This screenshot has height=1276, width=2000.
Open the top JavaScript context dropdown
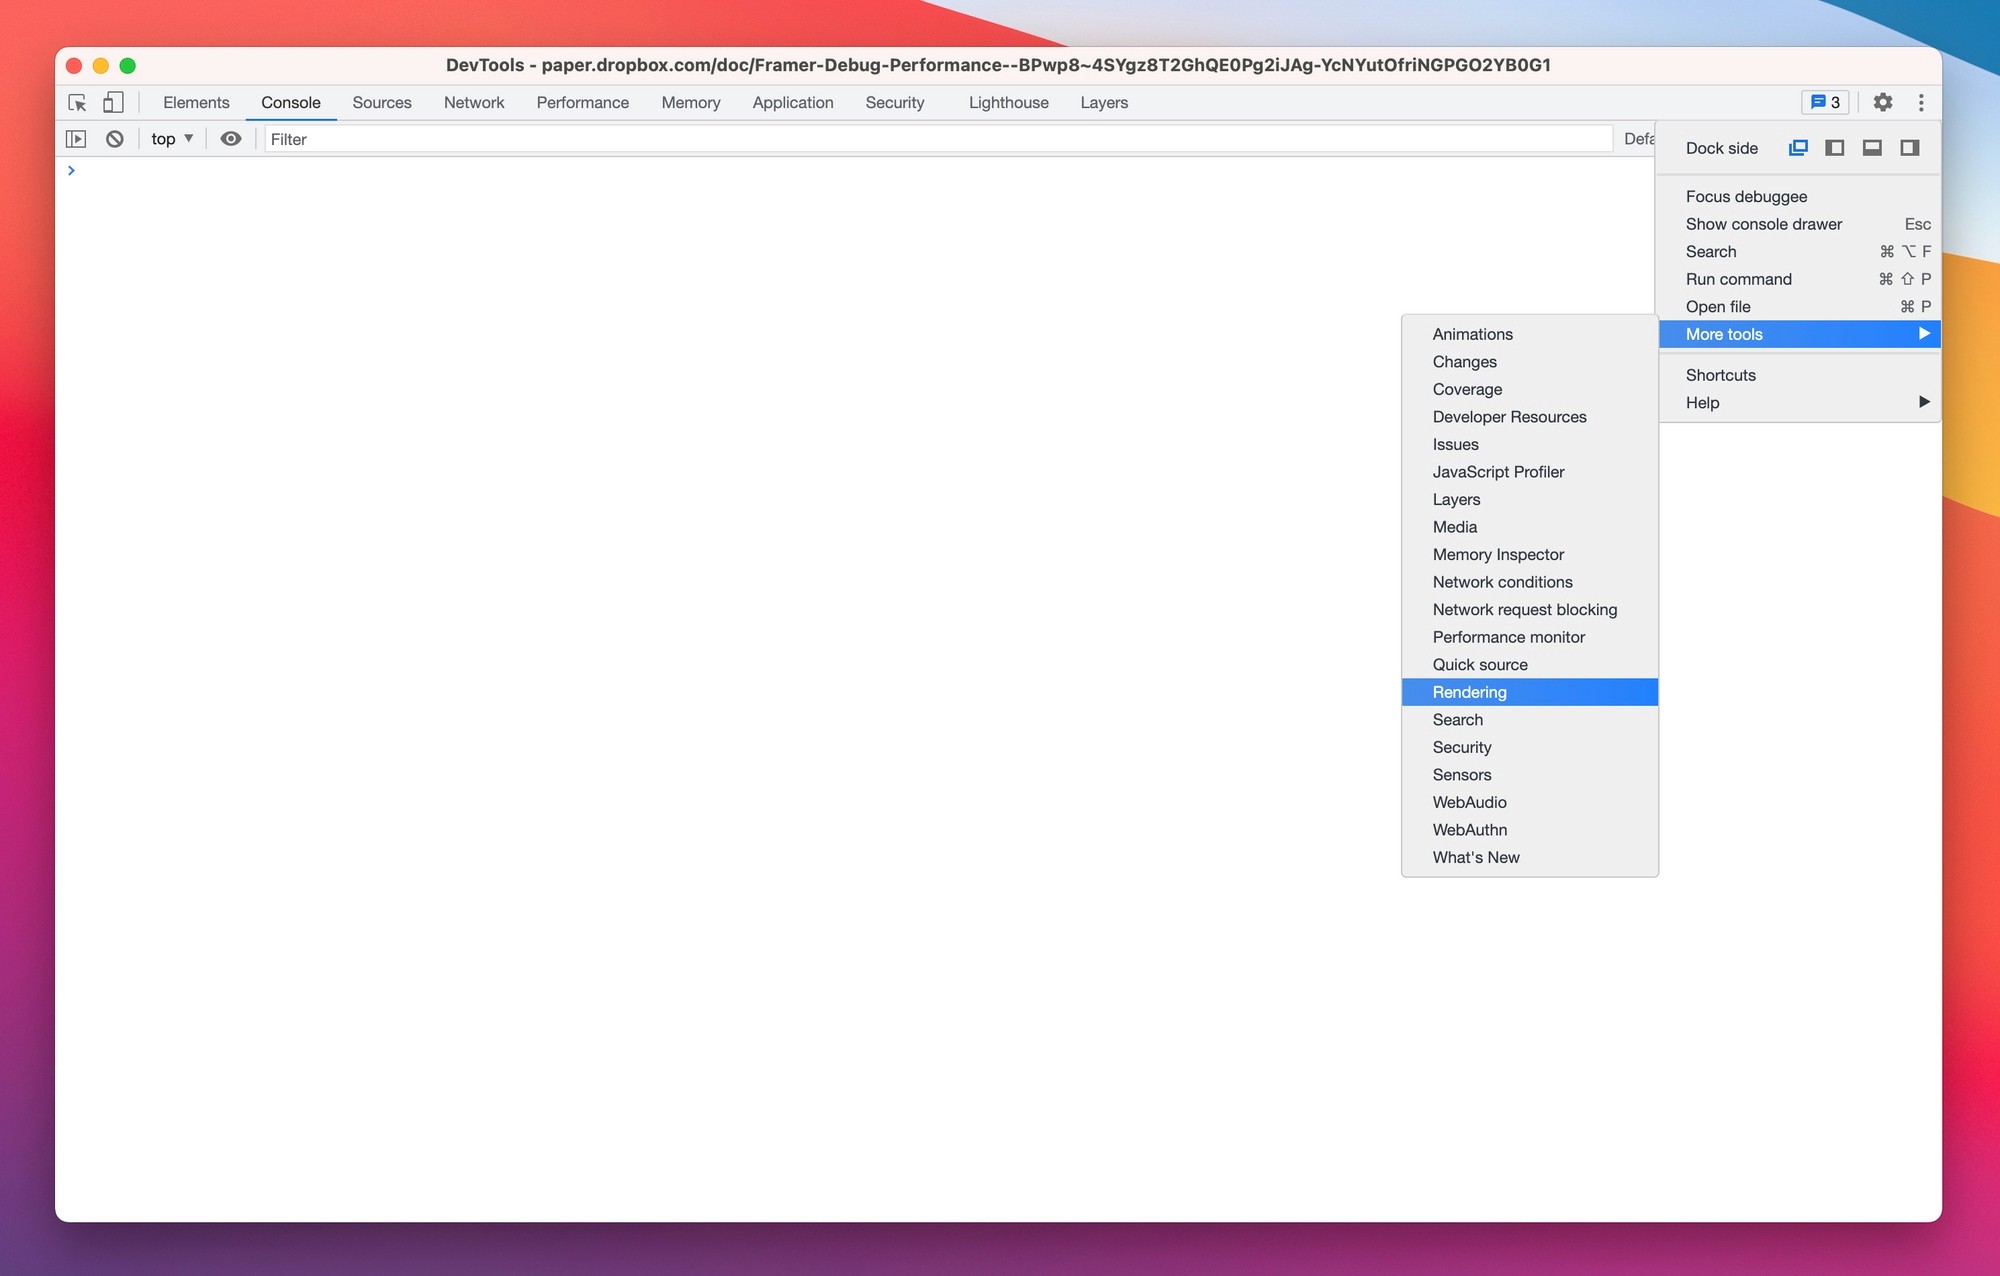coord(172,139)
